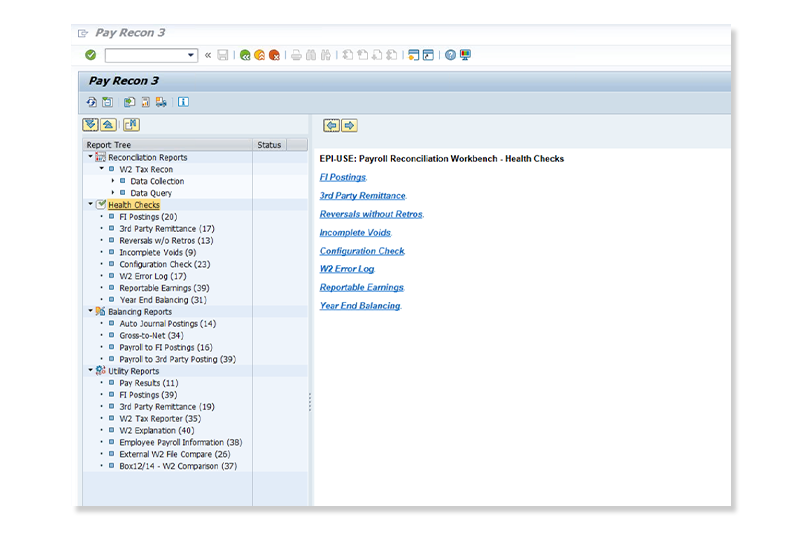The height and width of the screenshot is (534, 800).
Task: Collapse the W2 Tax Recon node
Action: coord(101,168)
